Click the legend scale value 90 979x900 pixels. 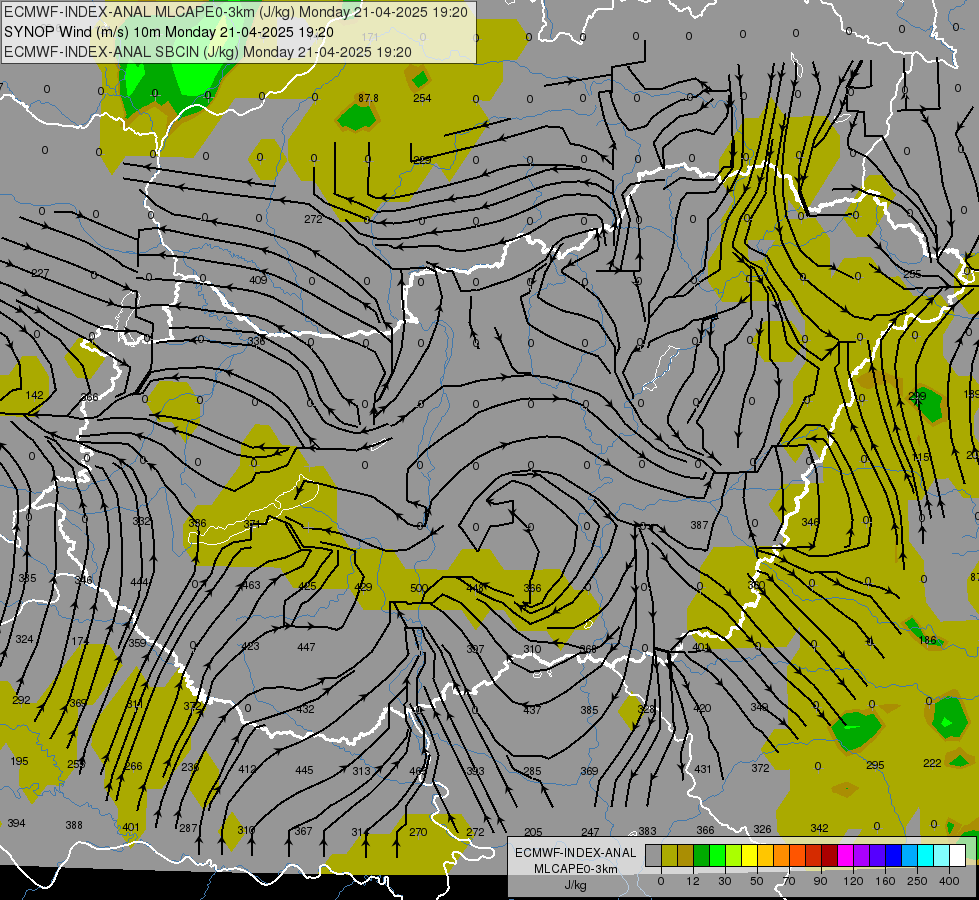[821, 881]
